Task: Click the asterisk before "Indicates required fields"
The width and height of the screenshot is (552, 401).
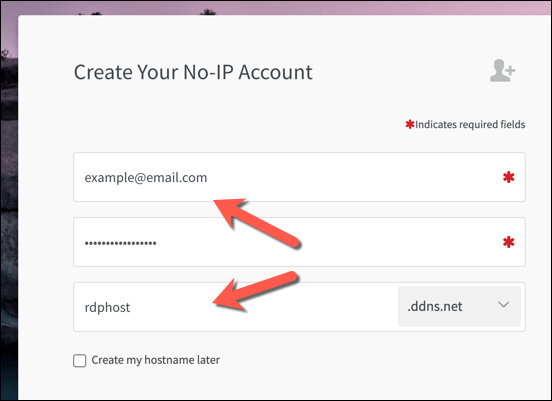Action: pyautogui.click(x=409, y=124)
